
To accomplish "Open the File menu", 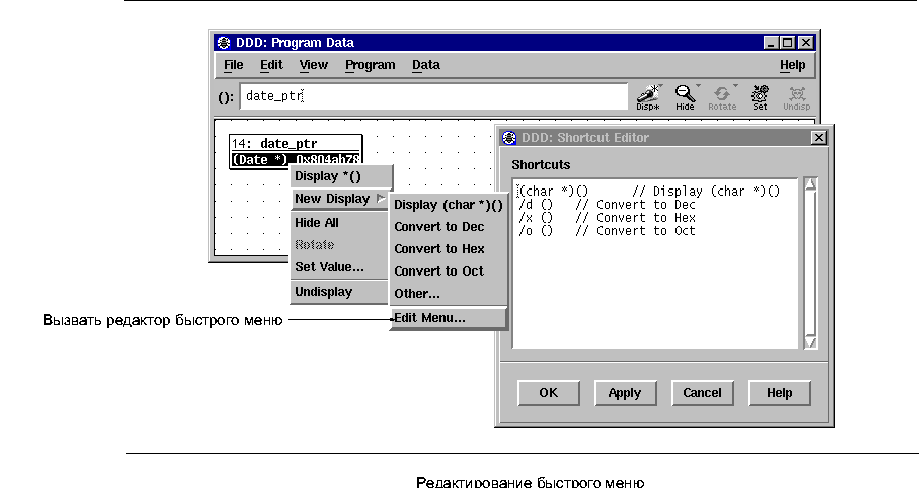I will 233,65.
